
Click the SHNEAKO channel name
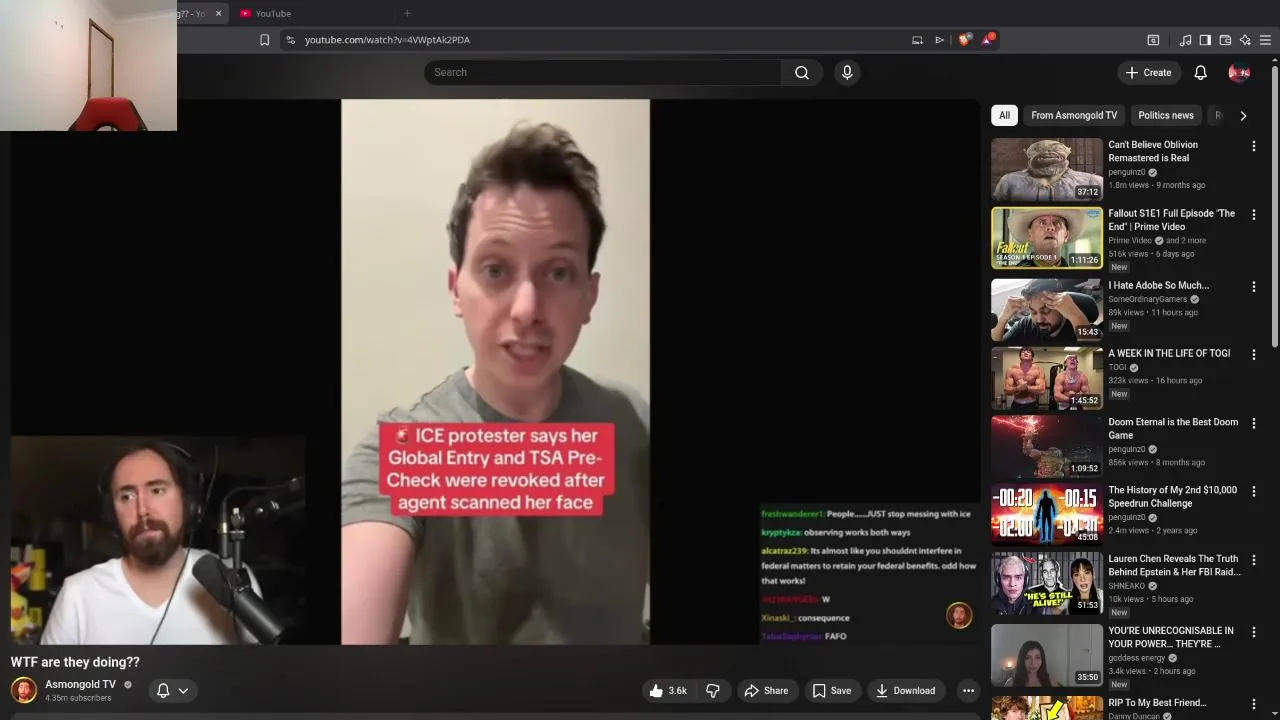(x=1126, y=586)
